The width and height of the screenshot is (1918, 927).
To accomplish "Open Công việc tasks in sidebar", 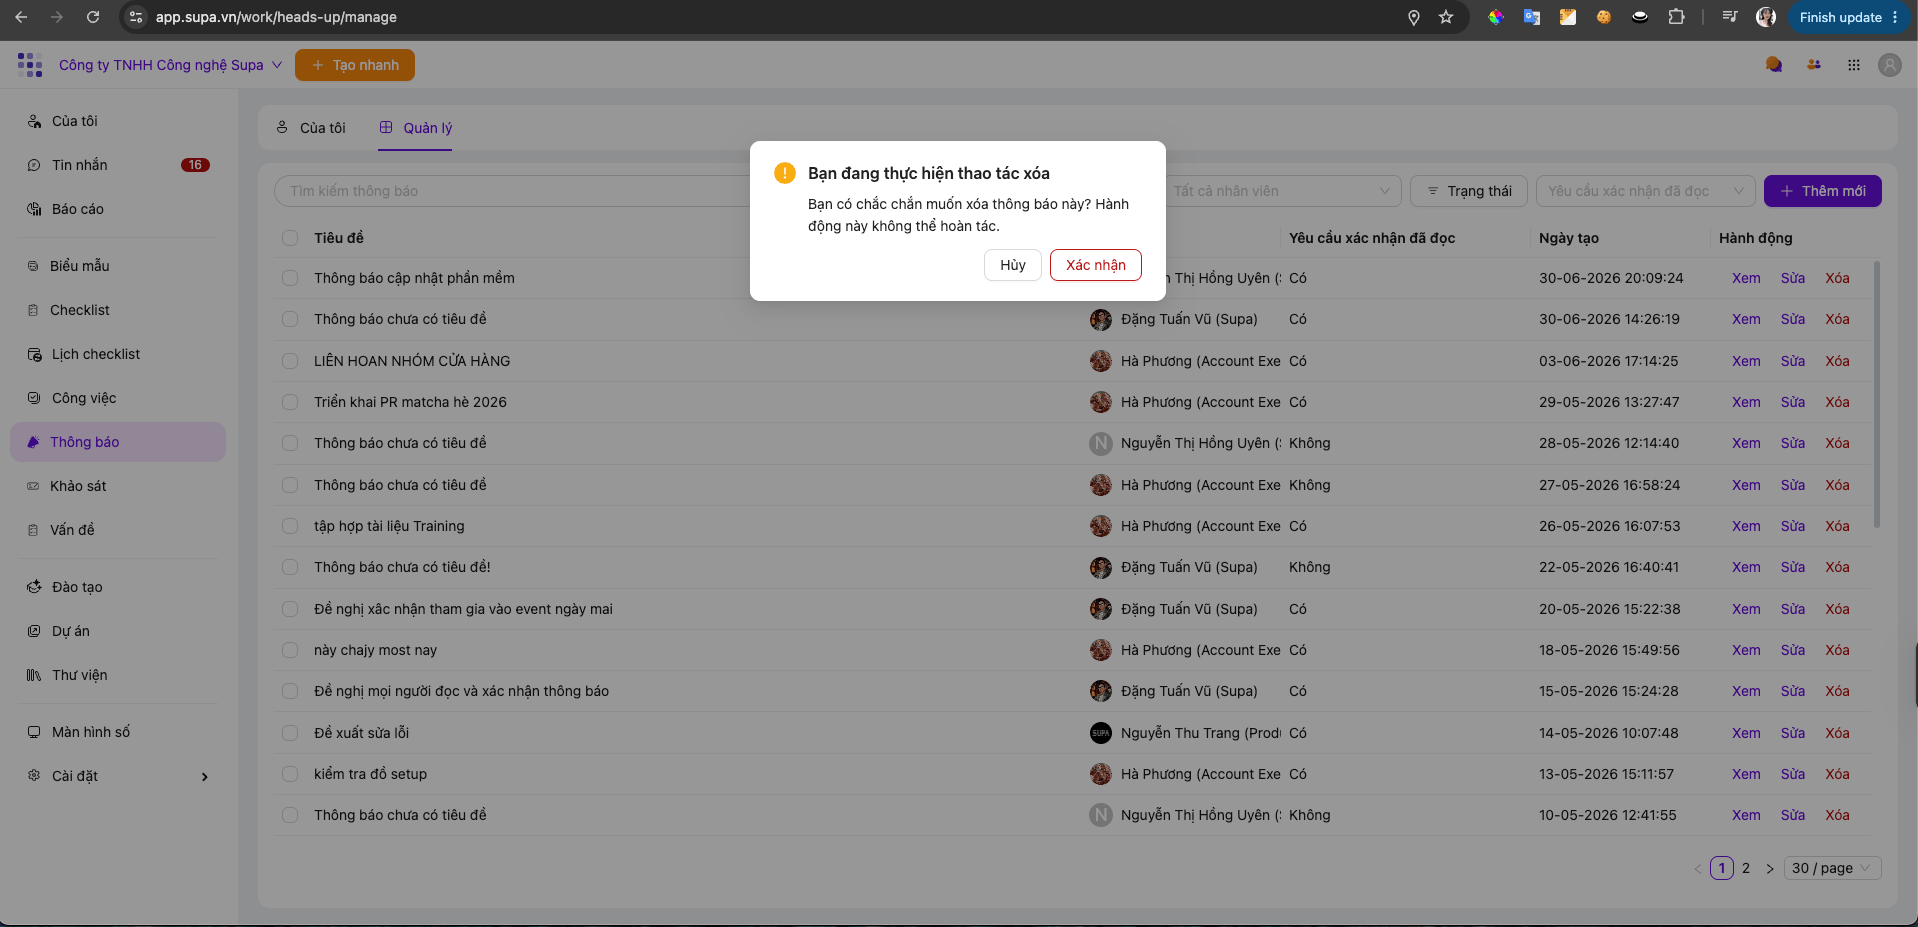I will click(x=118, y=398).
